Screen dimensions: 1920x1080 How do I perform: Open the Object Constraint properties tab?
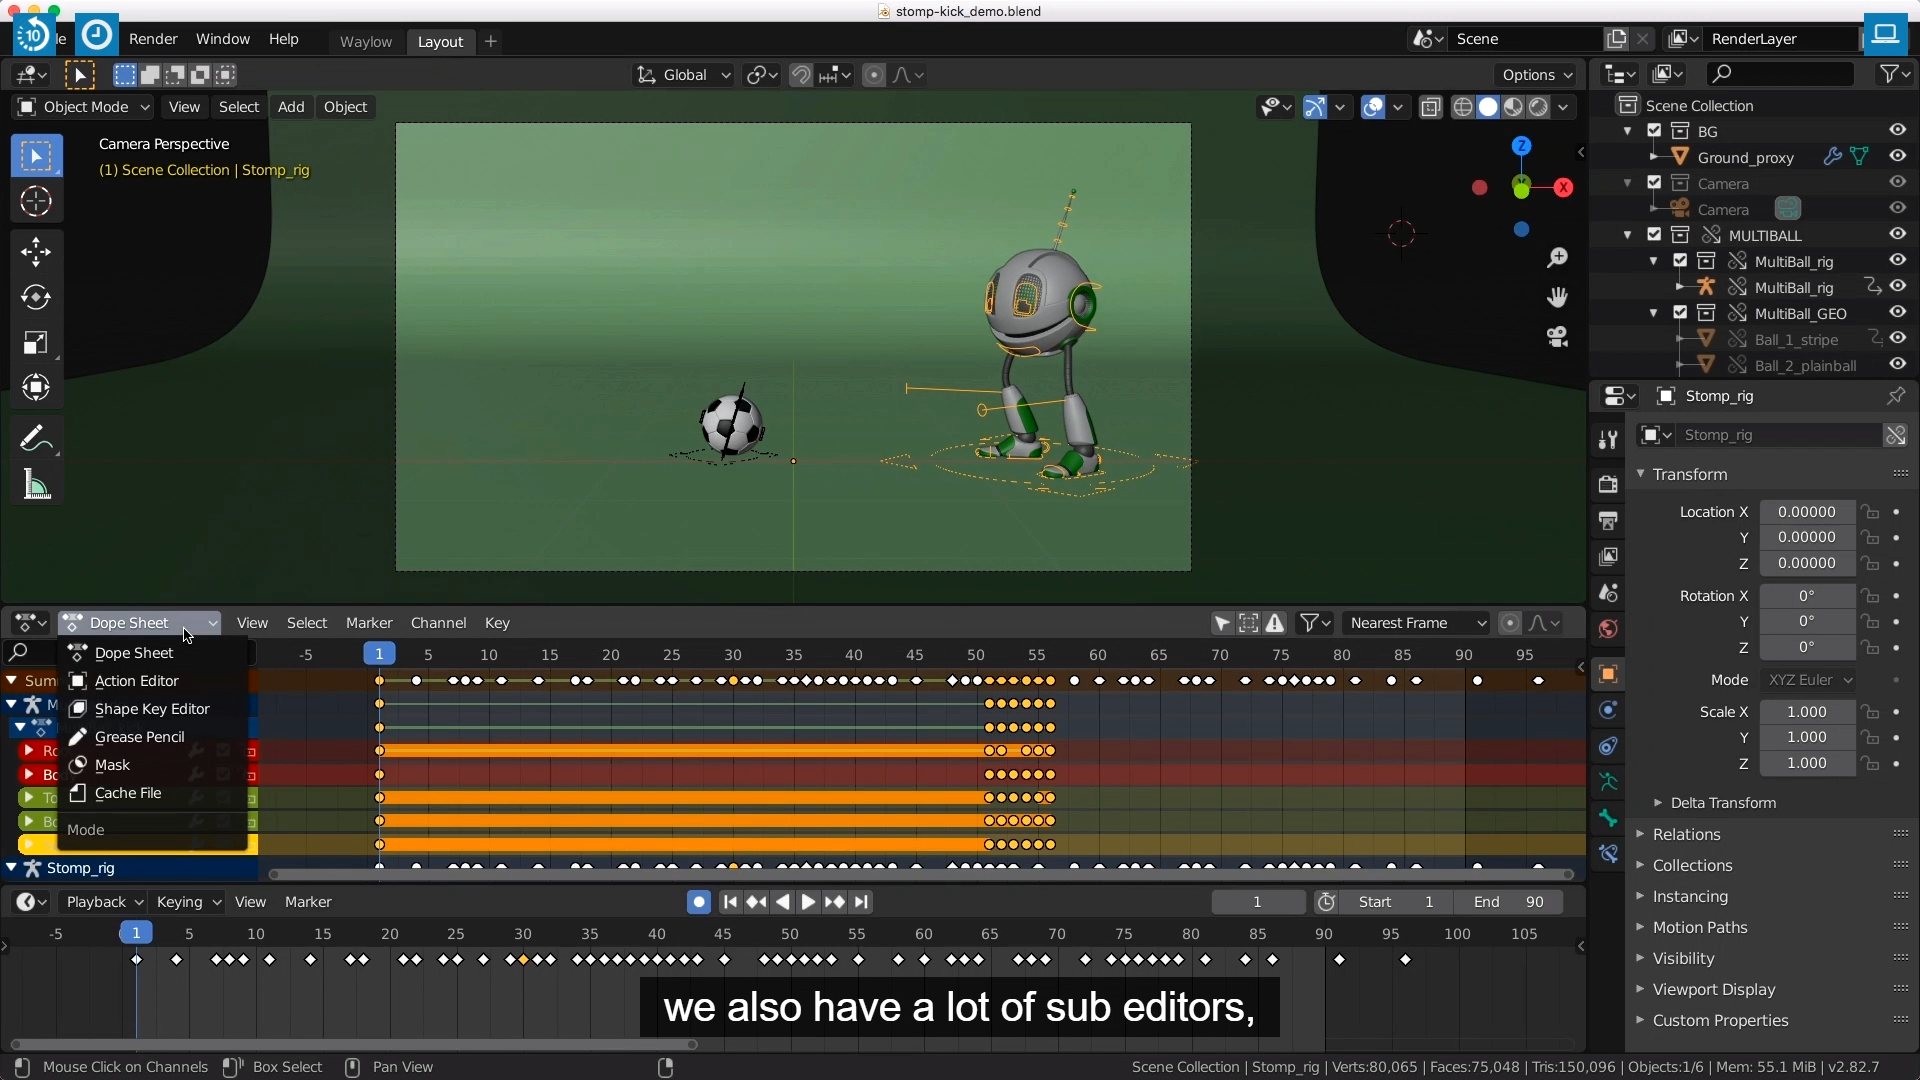pos(1608,746)
